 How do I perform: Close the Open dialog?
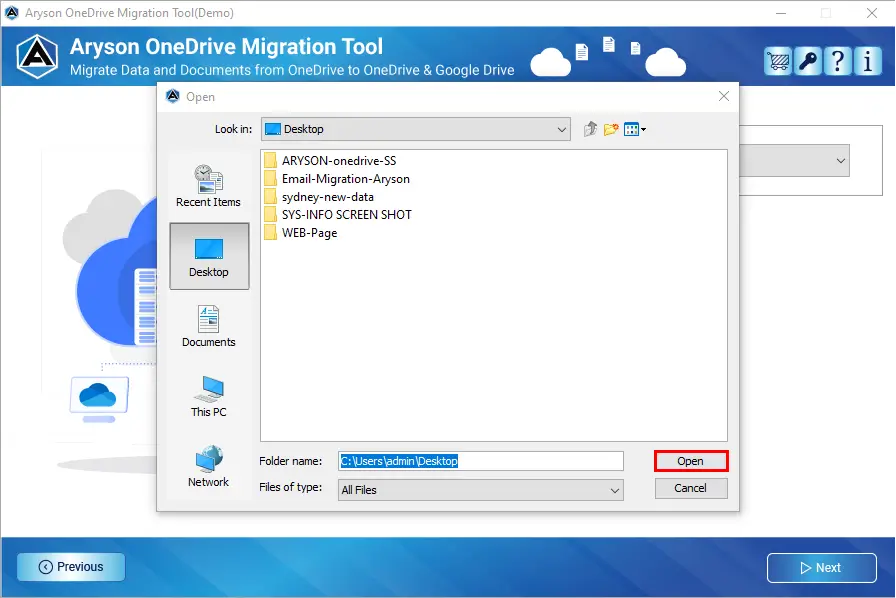tap(723, 96)
